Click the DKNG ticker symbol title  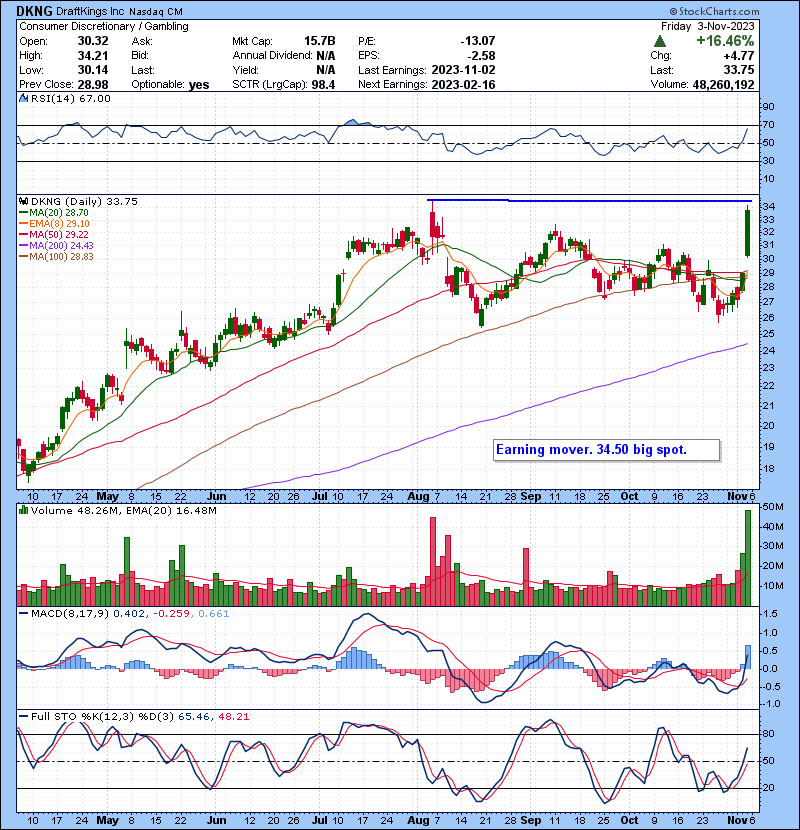tap(35, 11)
